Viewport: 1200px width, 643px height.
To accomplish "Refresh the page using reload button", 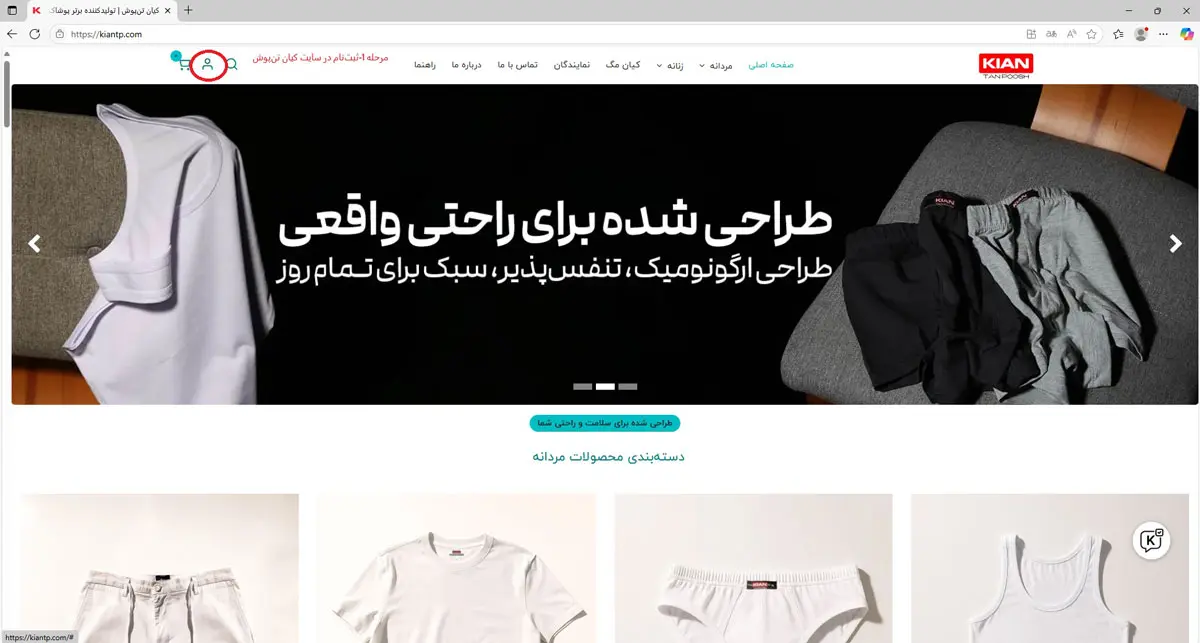I will (x=34, y=34).
